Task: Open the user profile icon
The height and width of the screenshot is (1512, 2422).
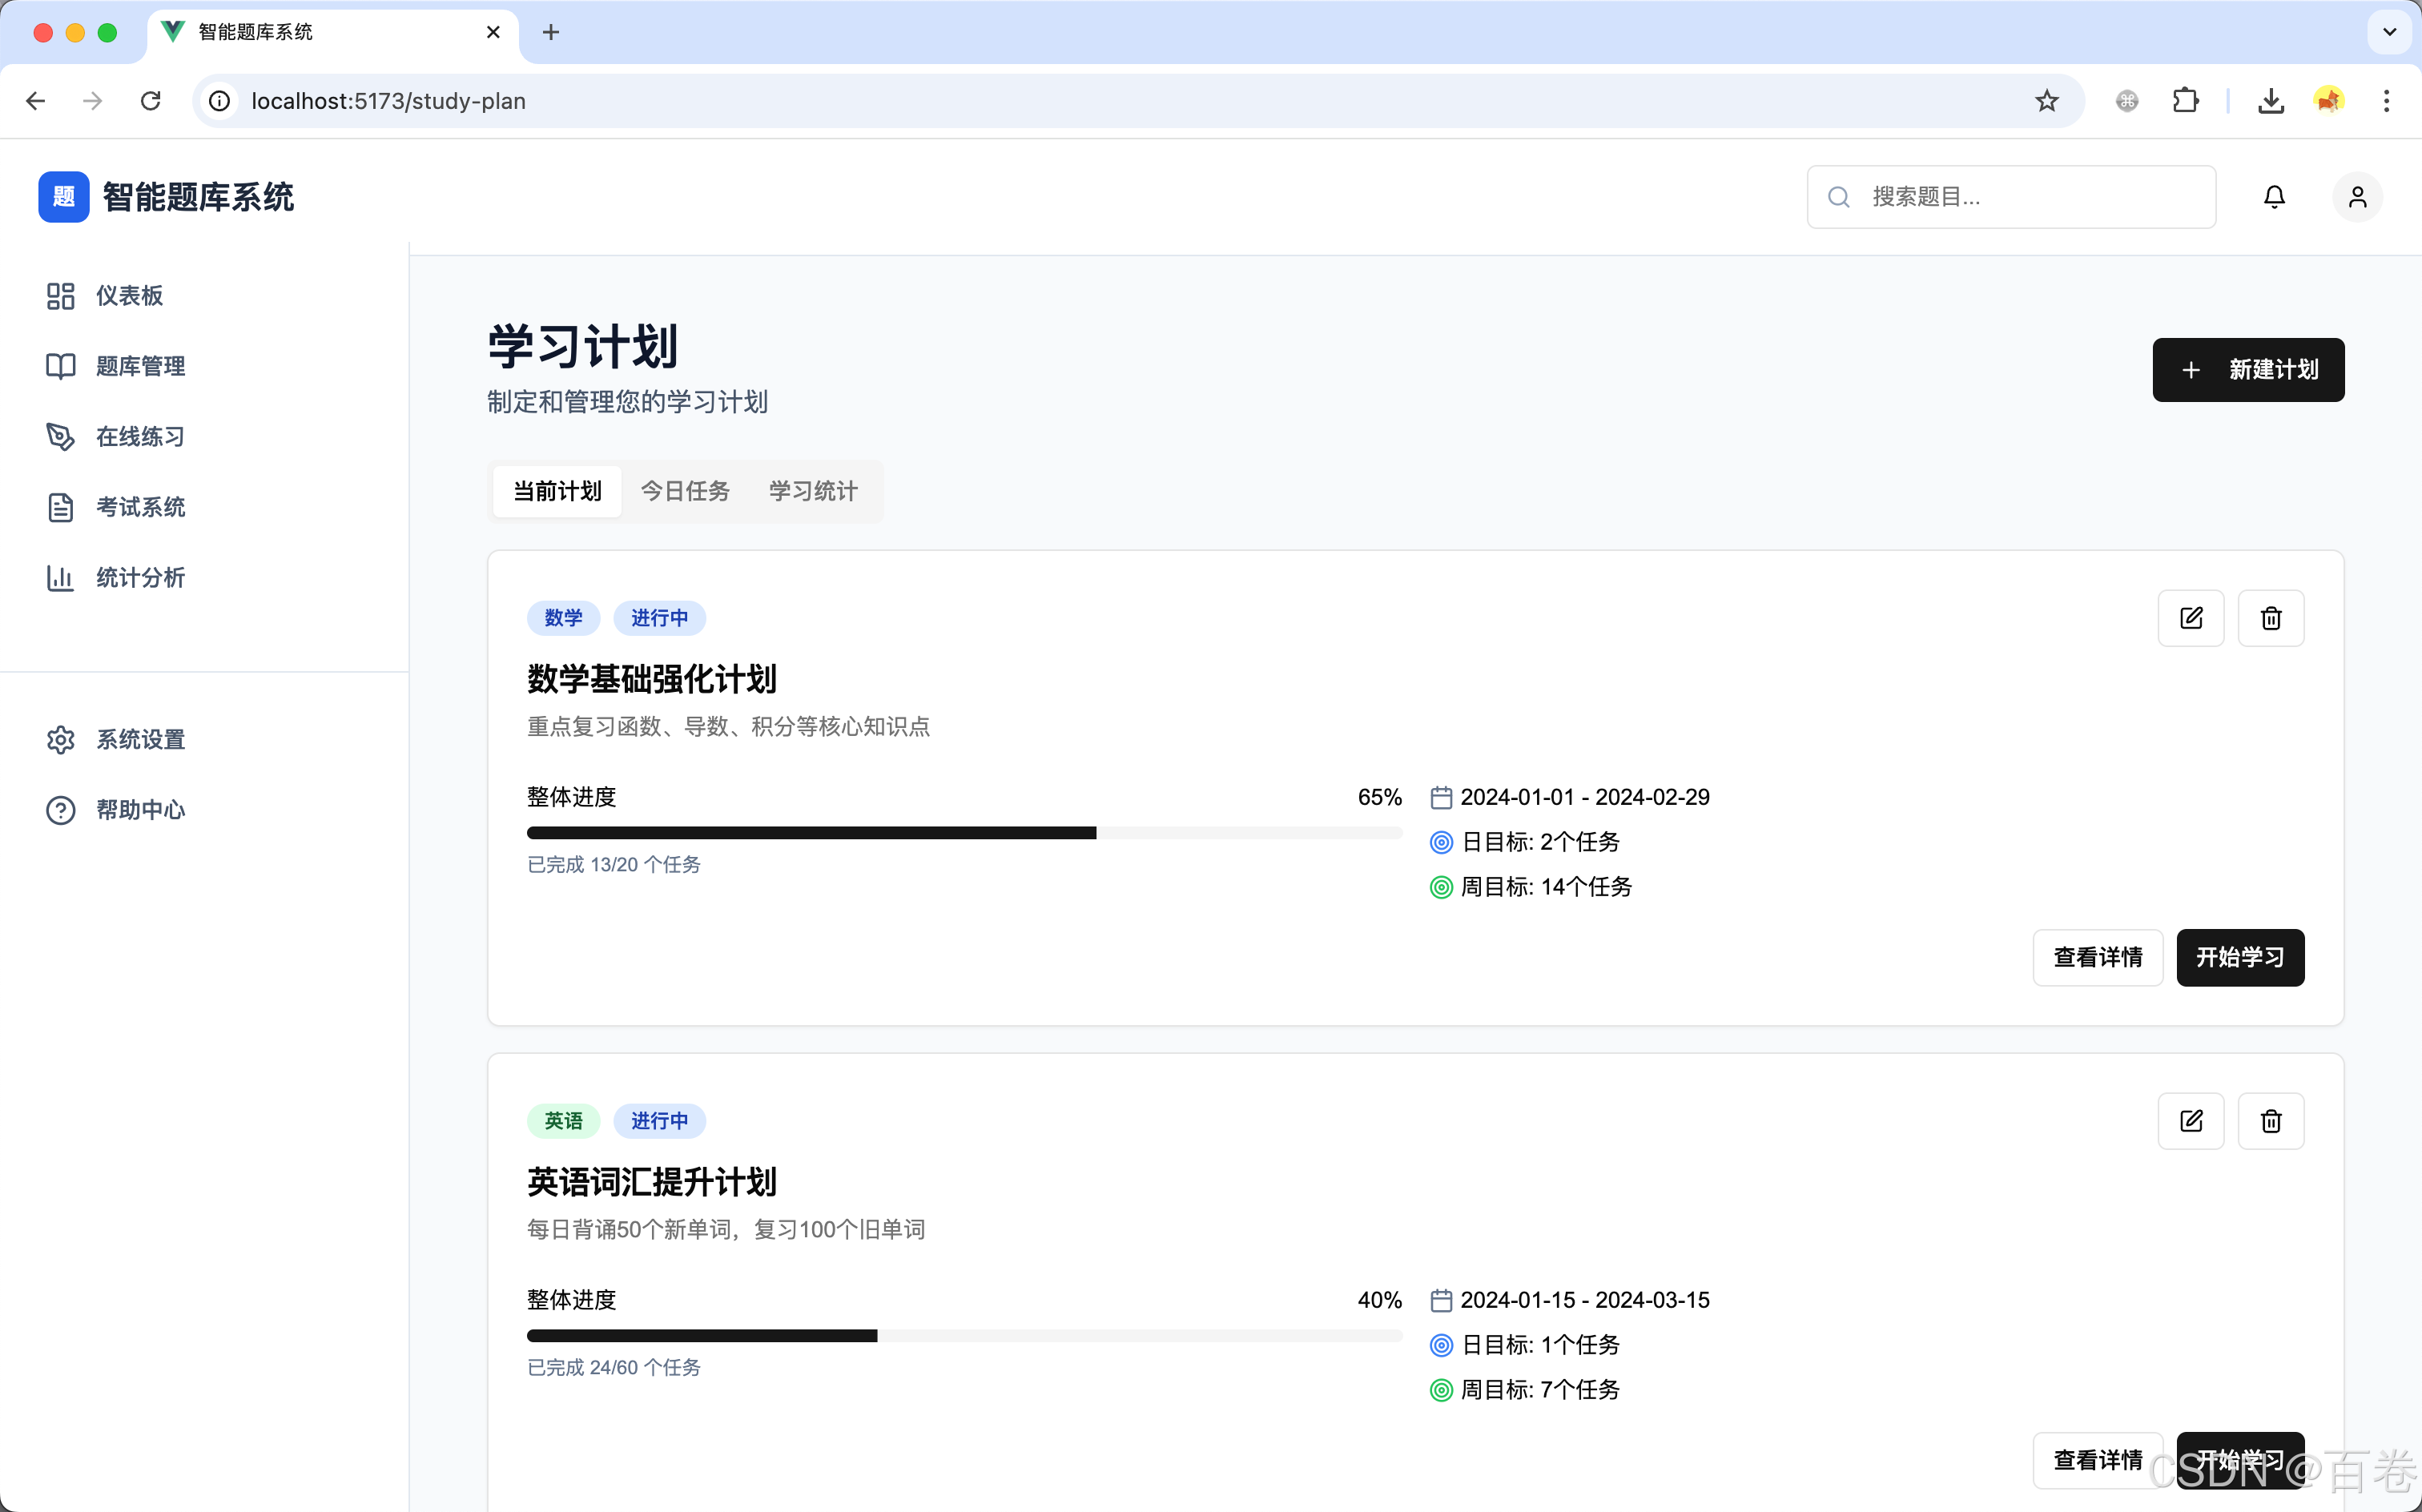Action: coord(2357,196)
